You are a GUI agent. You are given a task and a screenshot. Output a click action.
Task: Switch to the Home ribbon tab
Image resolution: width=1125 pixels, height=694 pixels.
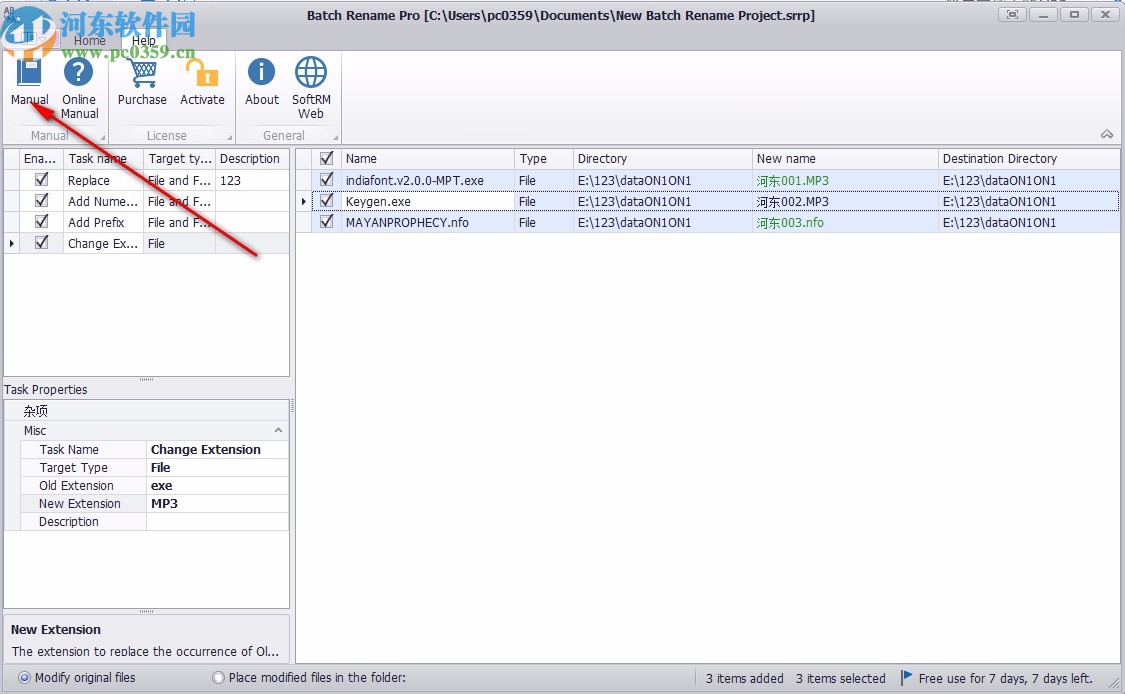point(89,41)
